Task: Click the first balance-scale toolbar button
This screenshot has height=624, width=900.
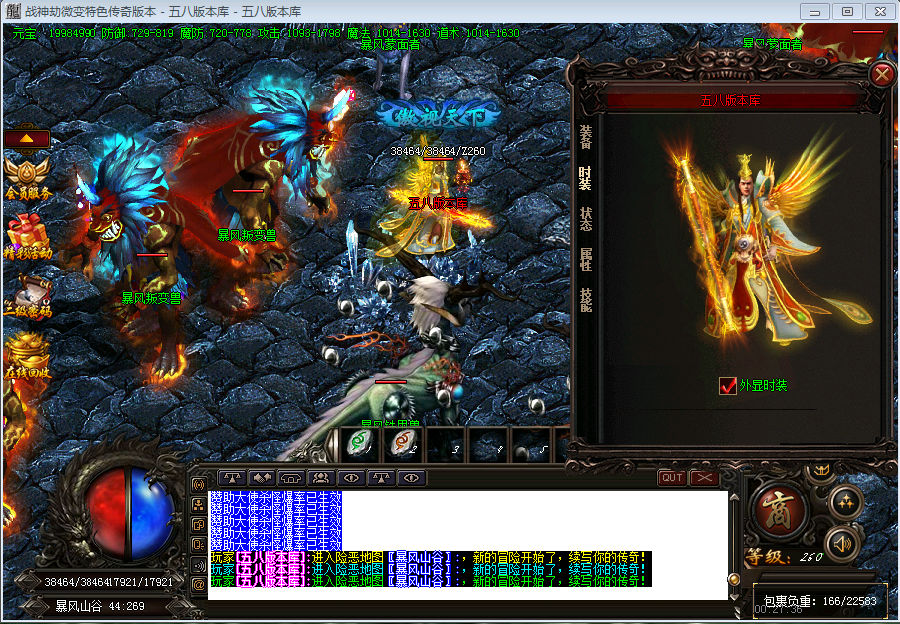Action: [232, 478]
